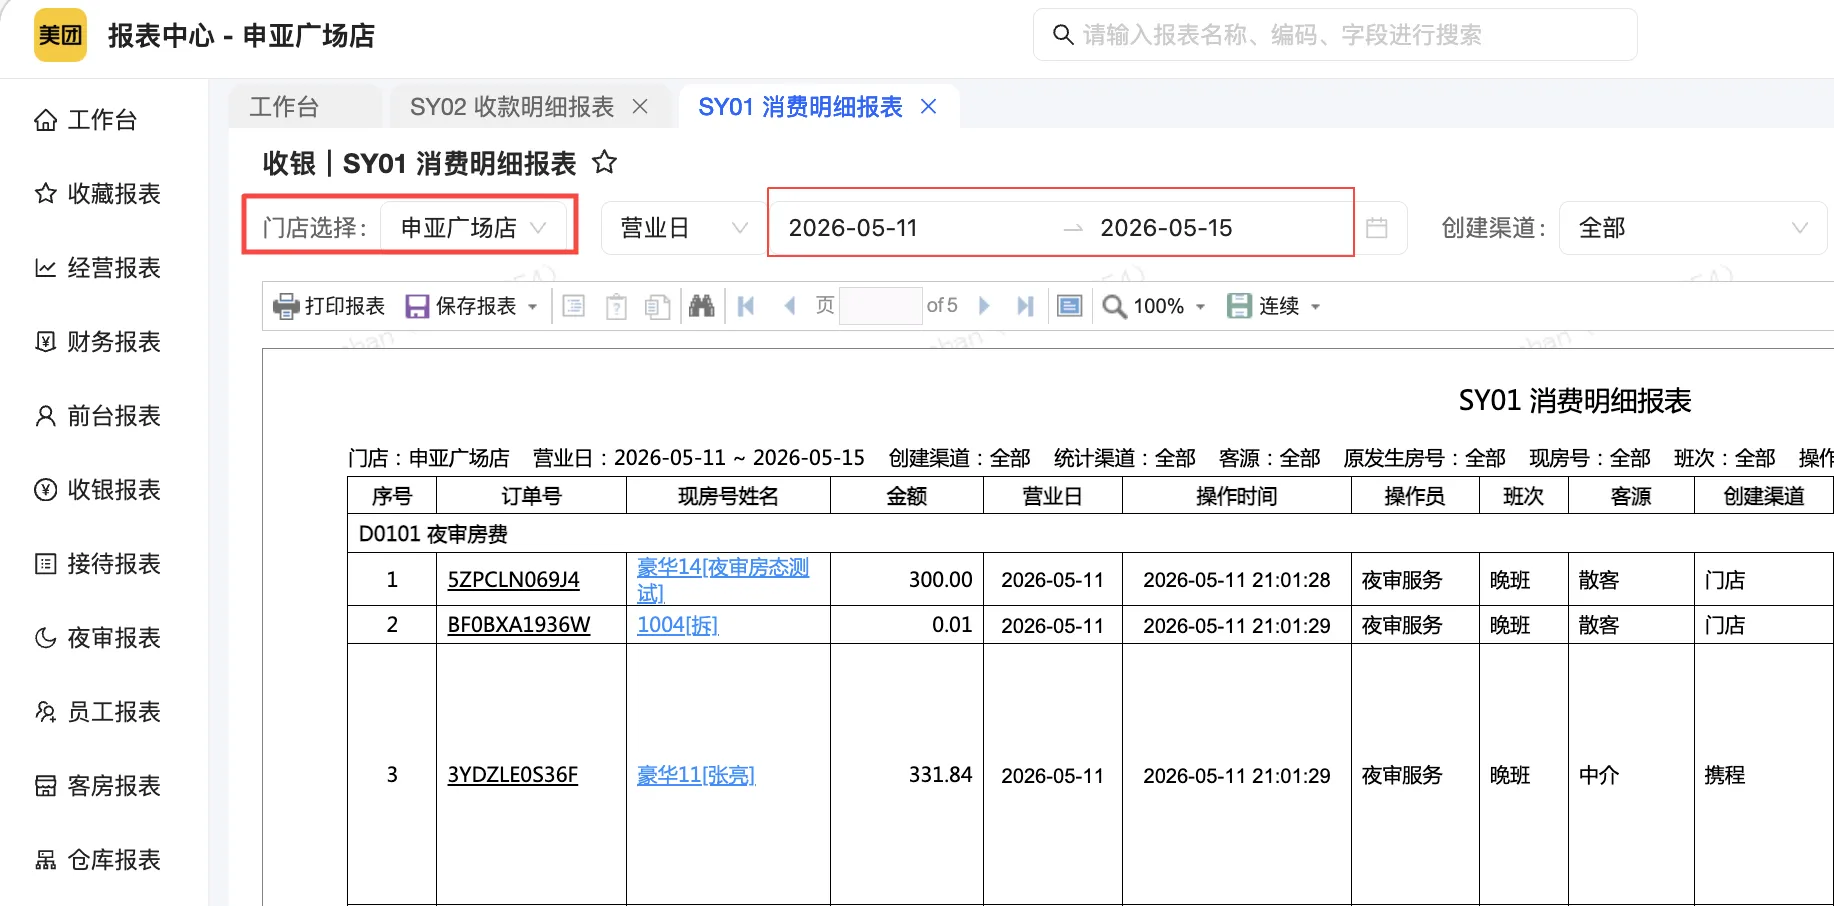
Task: Click the copy pages toolbar icon
Action: pyautogui.click(x=657, y=306)
